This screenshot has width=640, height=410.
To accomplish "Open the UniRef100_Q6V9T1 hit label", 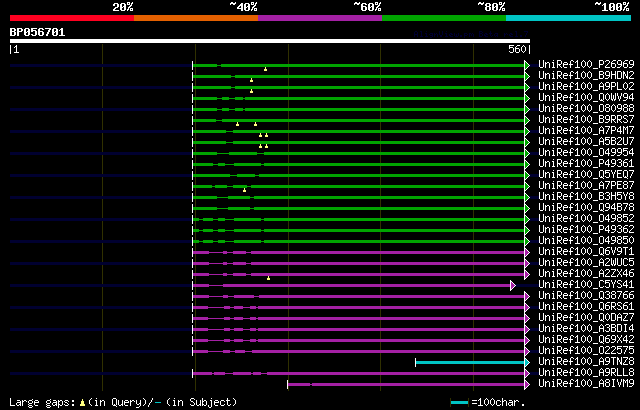I will coord(586,251).
